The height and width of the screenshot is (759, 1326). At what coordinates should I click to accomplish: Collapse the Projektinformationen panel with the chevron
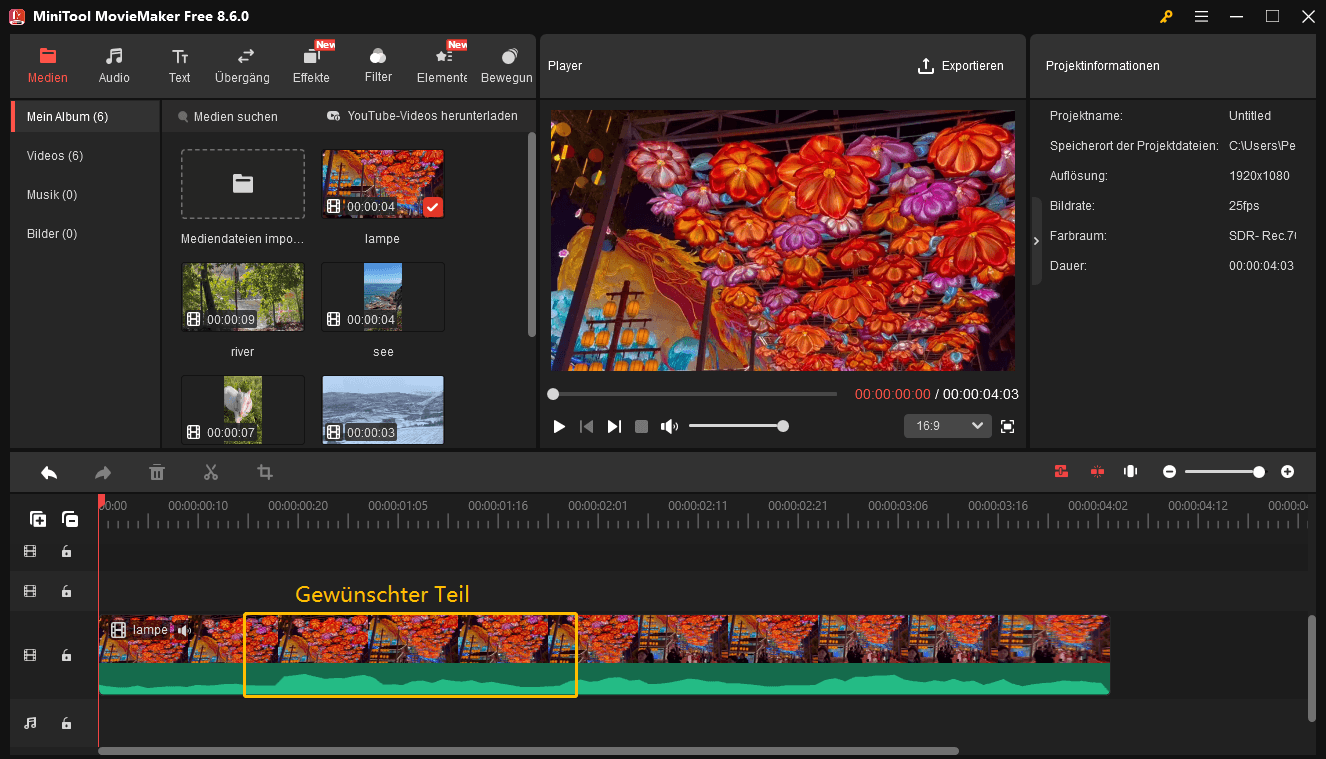coord(1036,241)
